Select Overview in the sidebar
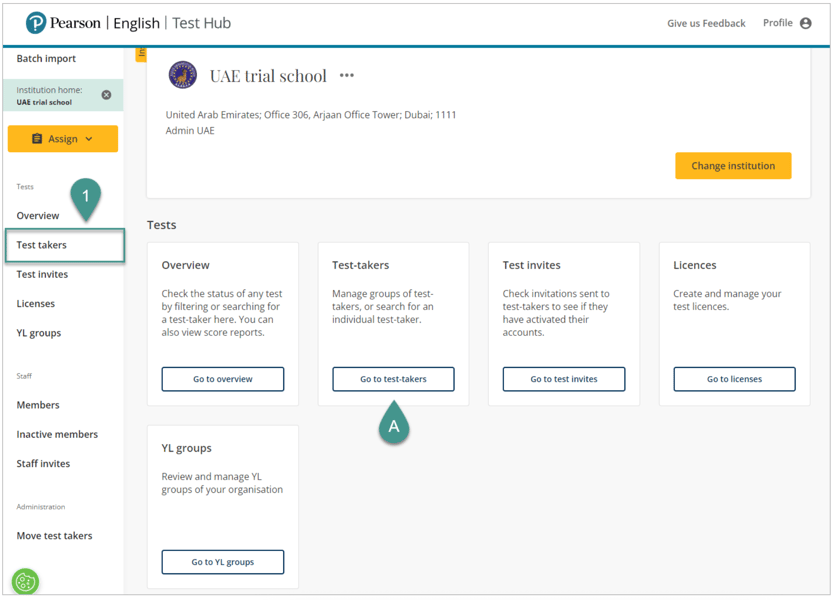 pyautogui.click(x=38, y=216)
